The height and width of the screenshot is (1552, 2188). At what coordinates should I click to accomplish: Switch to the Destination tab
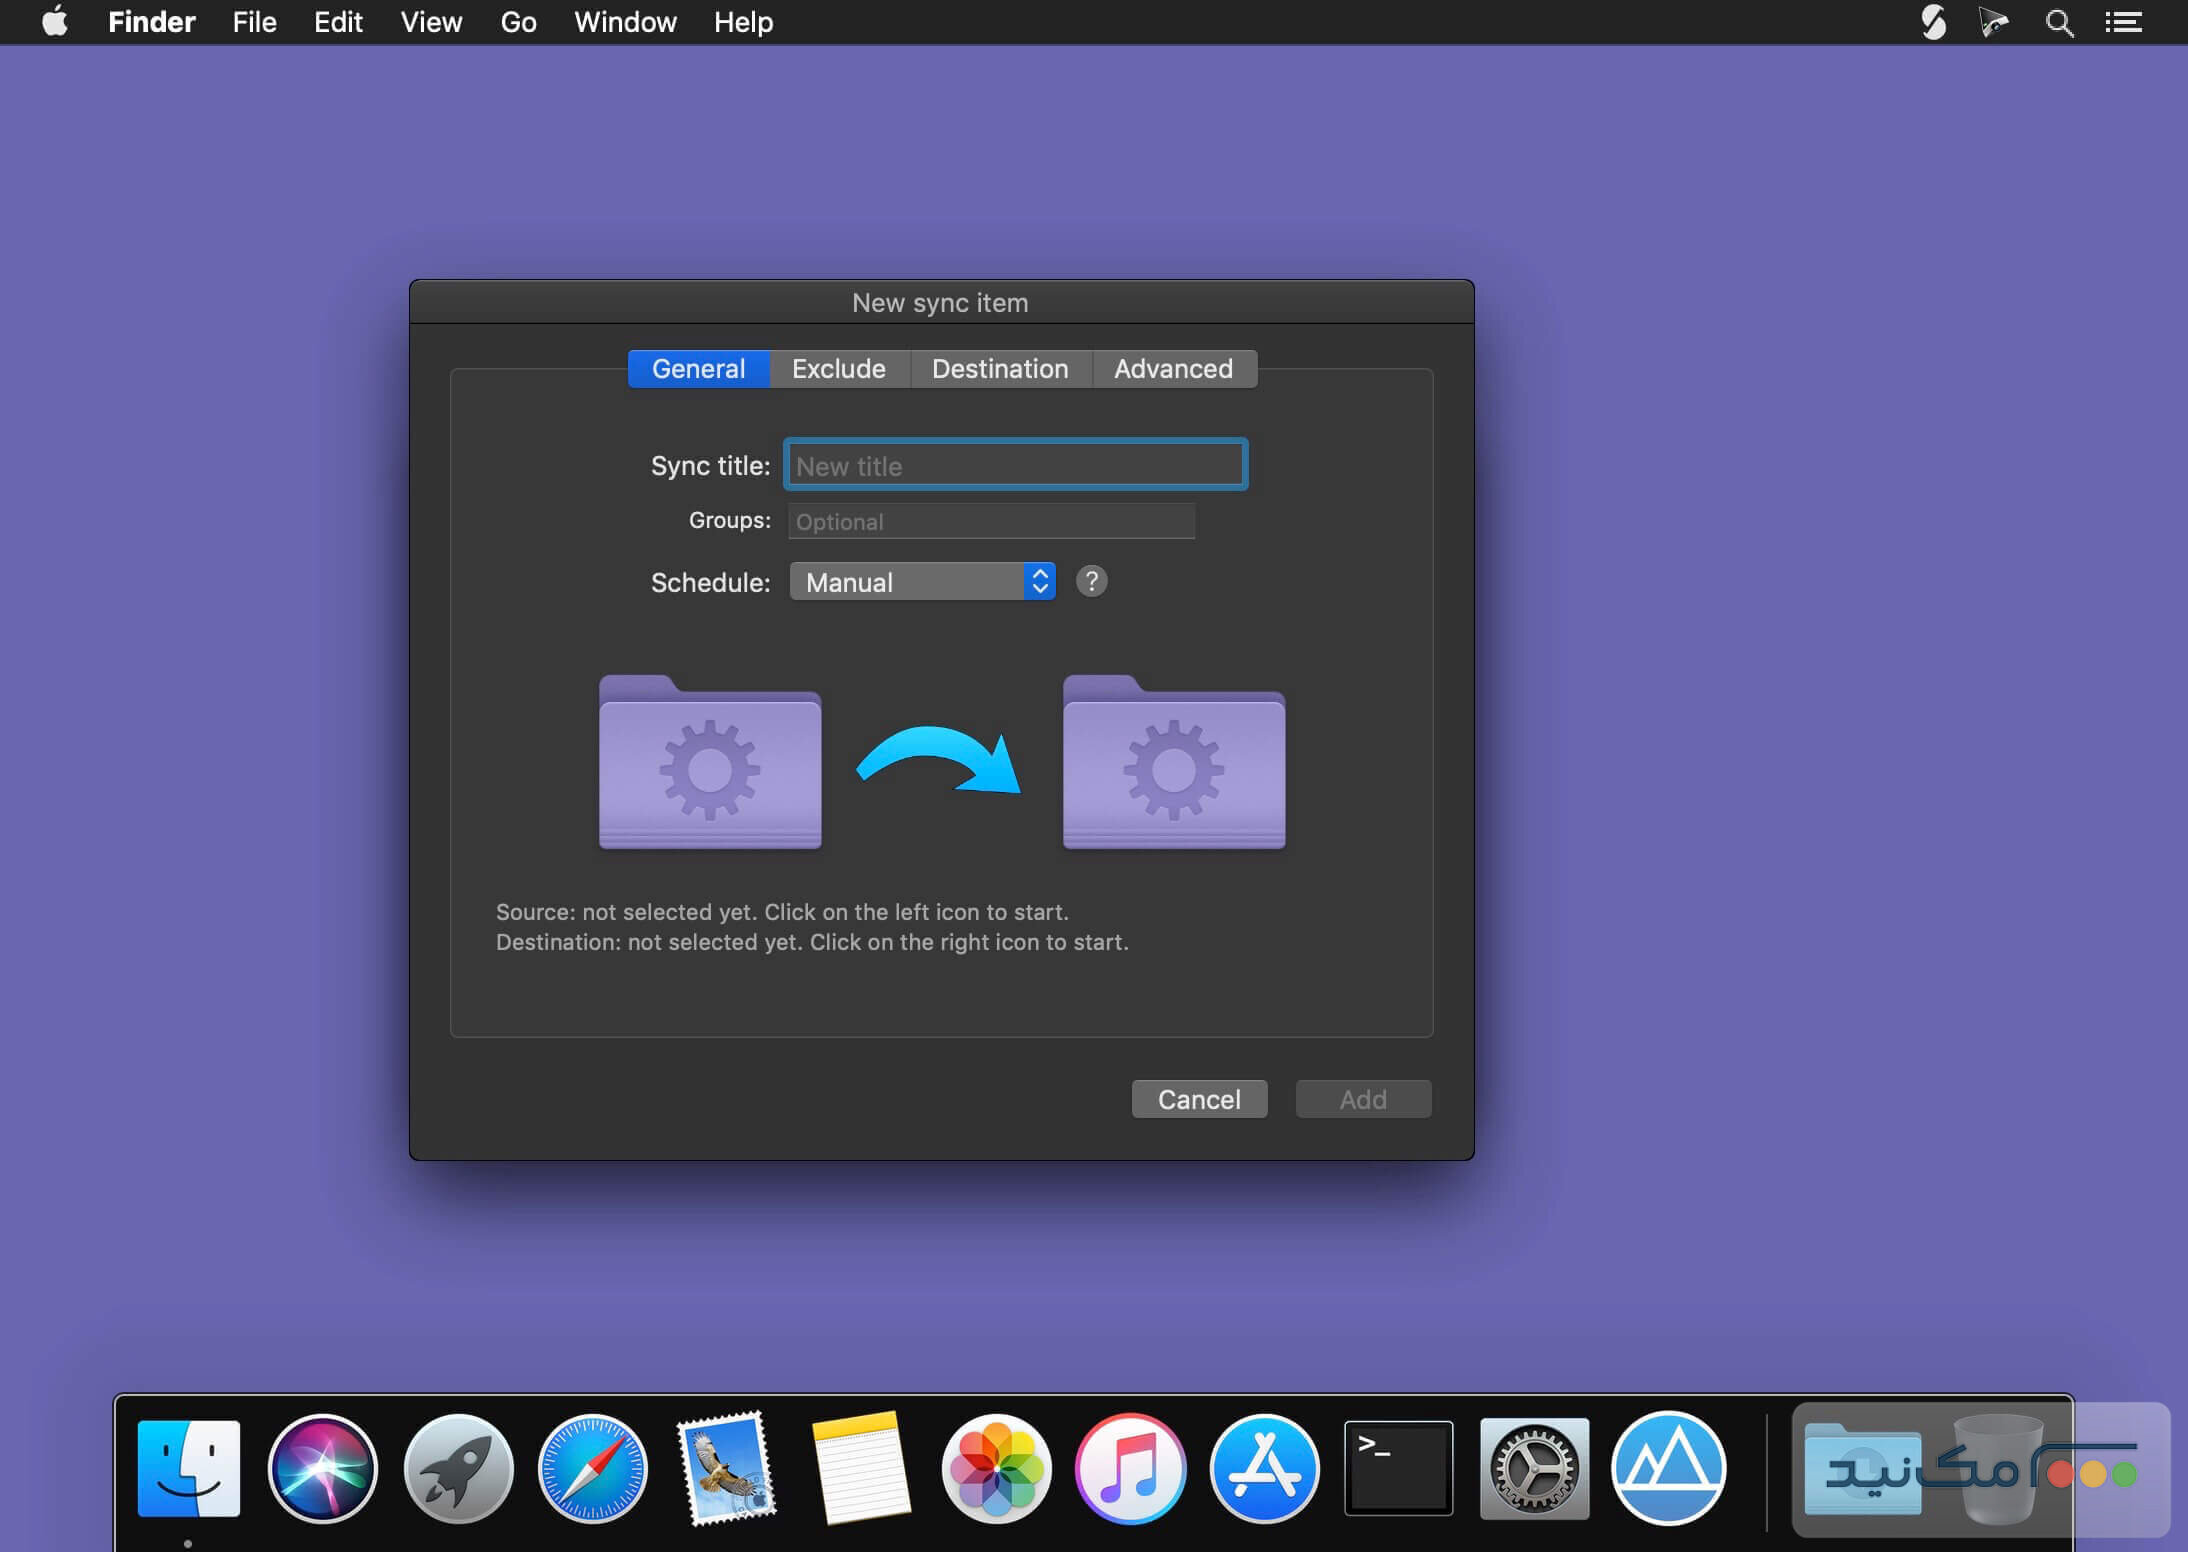pyautogui.click(x=999, y=369)
